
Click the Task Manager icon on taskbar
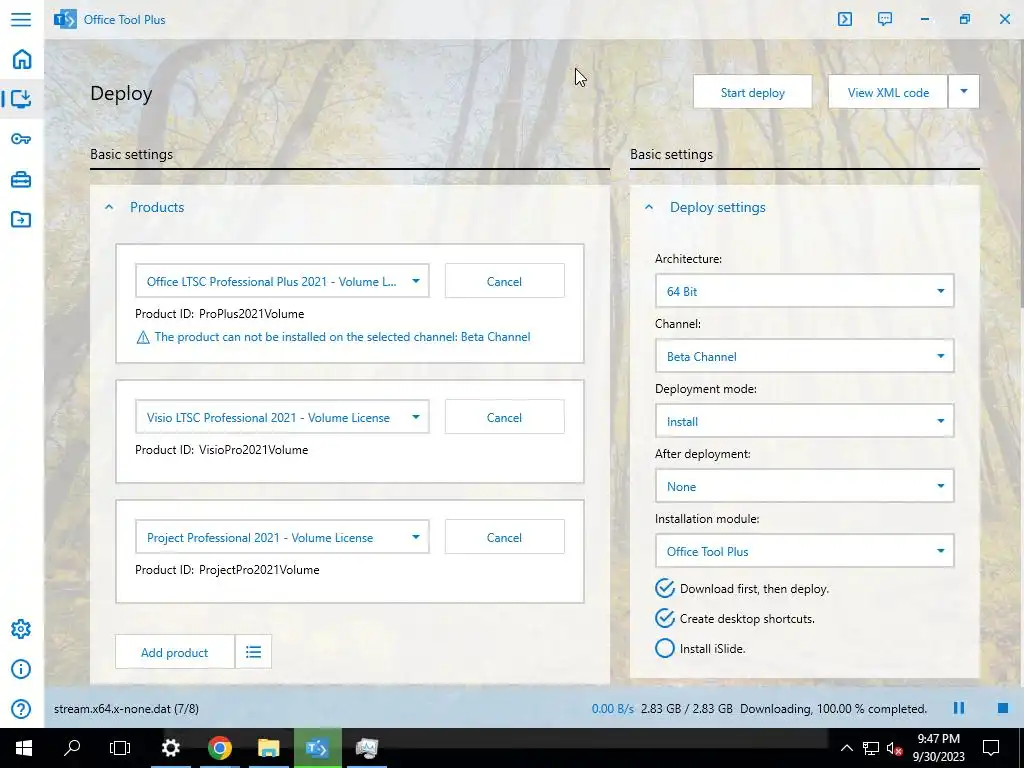pos(366,748)
